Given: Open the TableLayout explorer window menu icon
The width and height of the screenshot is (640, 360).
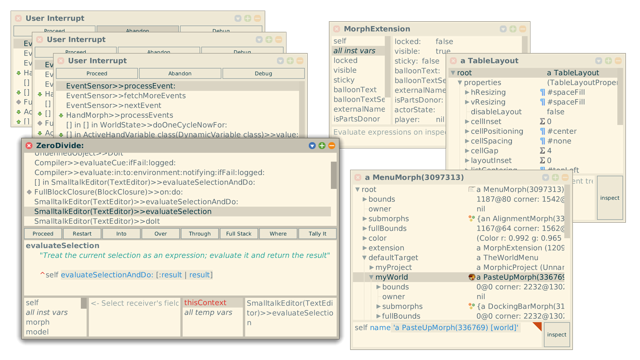Looking at the screenshot, I should (598, 61).
